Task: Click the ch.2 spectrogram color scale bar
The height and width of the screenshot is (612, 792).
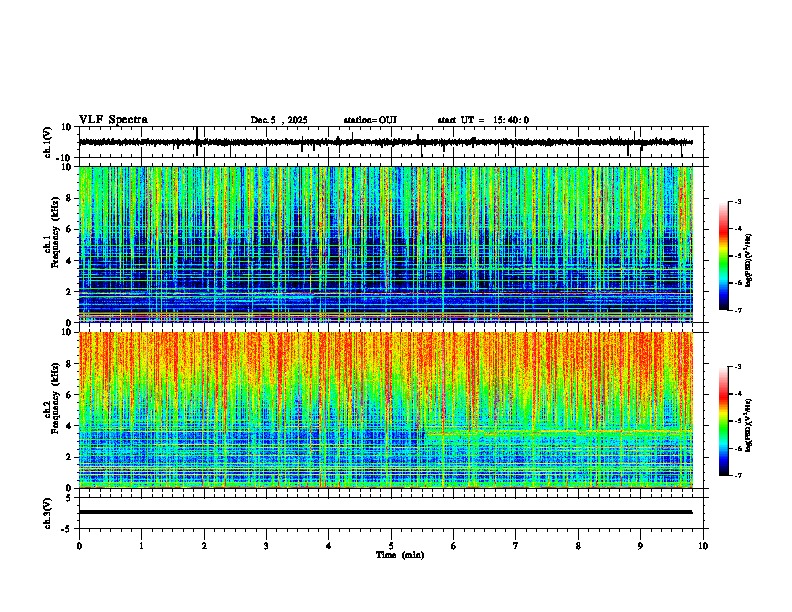Action: (723, 421)
